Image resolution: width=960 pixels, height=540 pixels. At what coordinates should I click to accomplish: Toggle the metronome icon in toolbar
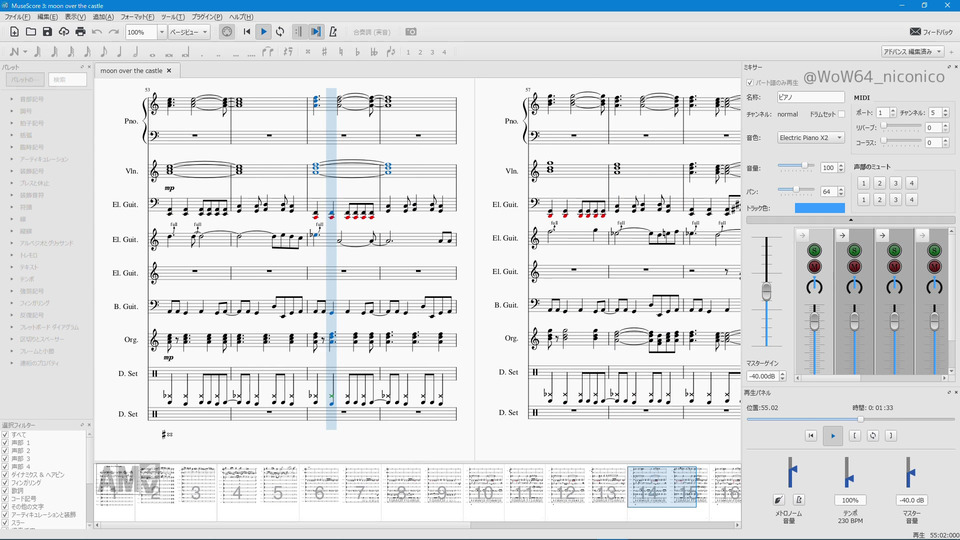(x=332, y=32)
